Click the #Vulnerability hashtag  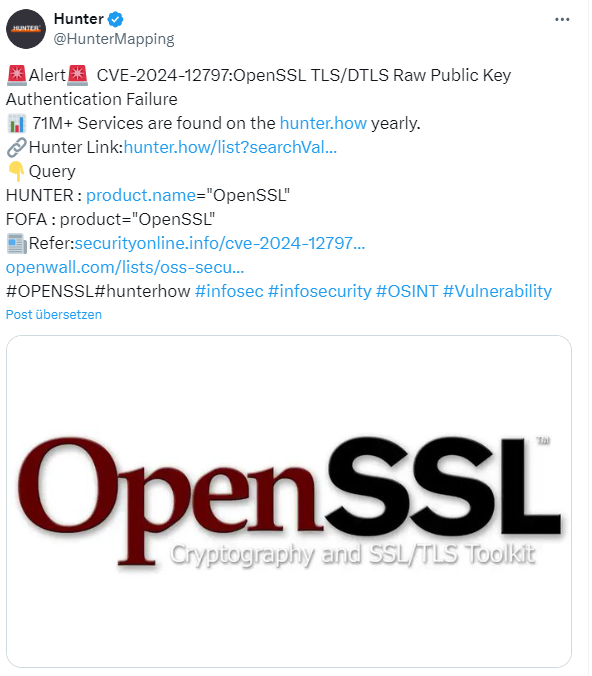pos(497,291)
